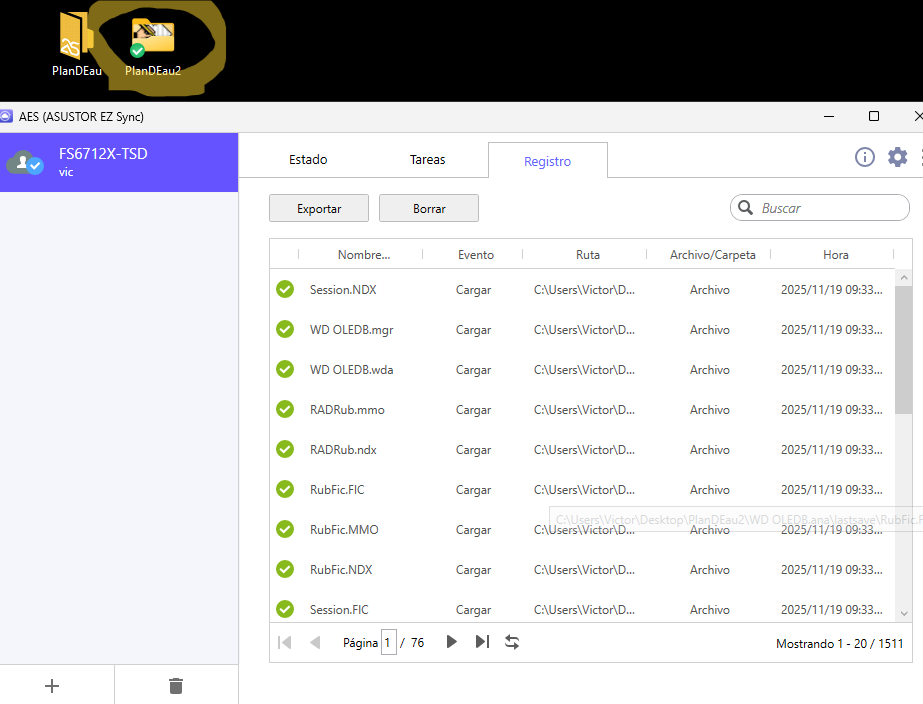The image size is (923, 704).
Task: Click the Borrar button
Action: point(429,209)
